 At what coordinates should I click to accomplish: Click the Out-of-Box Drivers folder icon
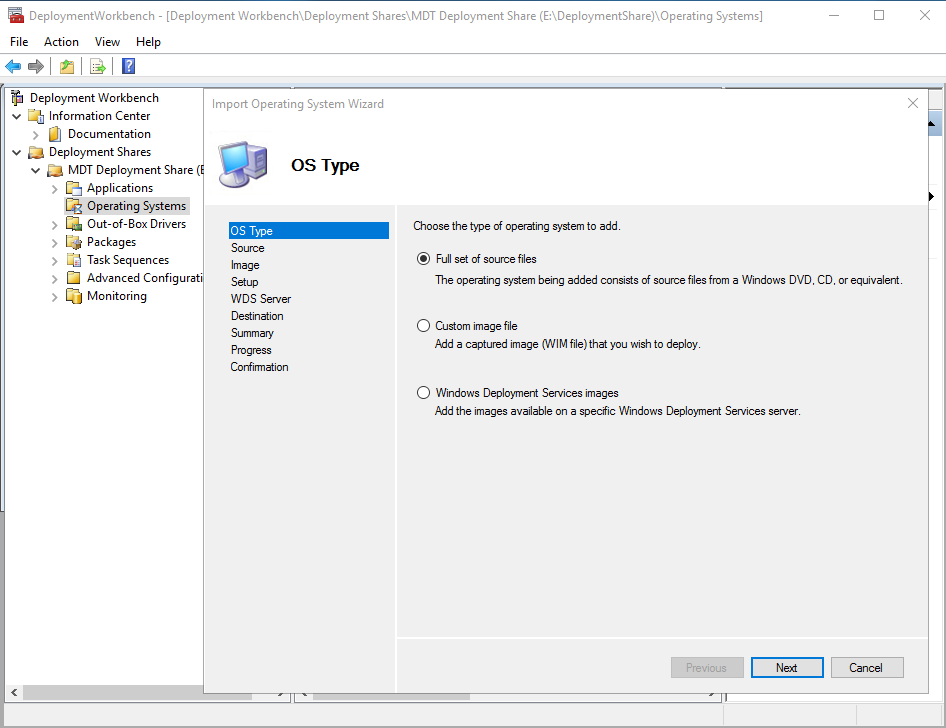[74, 224]
